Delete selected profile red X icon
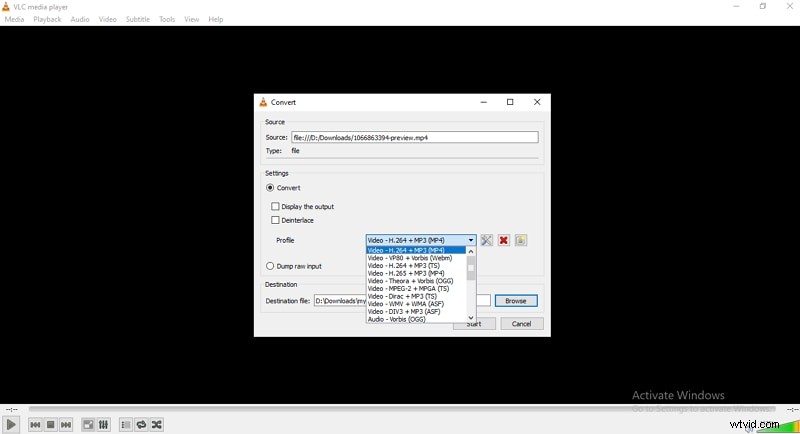 click(x=504, y=240)
